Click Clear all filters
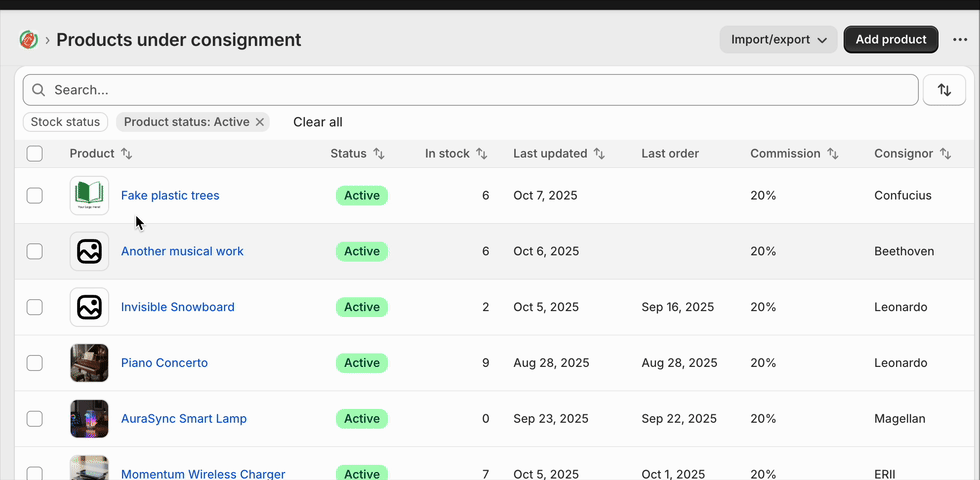This screenshot has width=980, height=480. tap(318, 122)
